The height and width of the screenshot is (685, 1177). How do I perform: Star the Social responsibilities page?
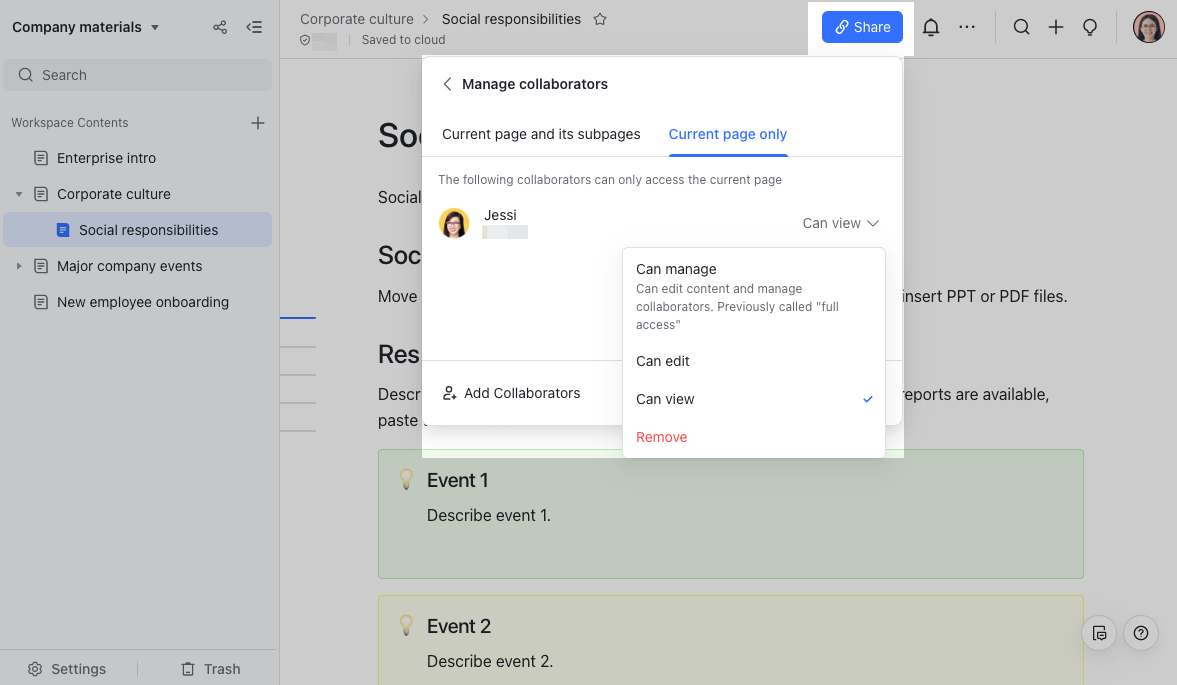pos(599,18)
